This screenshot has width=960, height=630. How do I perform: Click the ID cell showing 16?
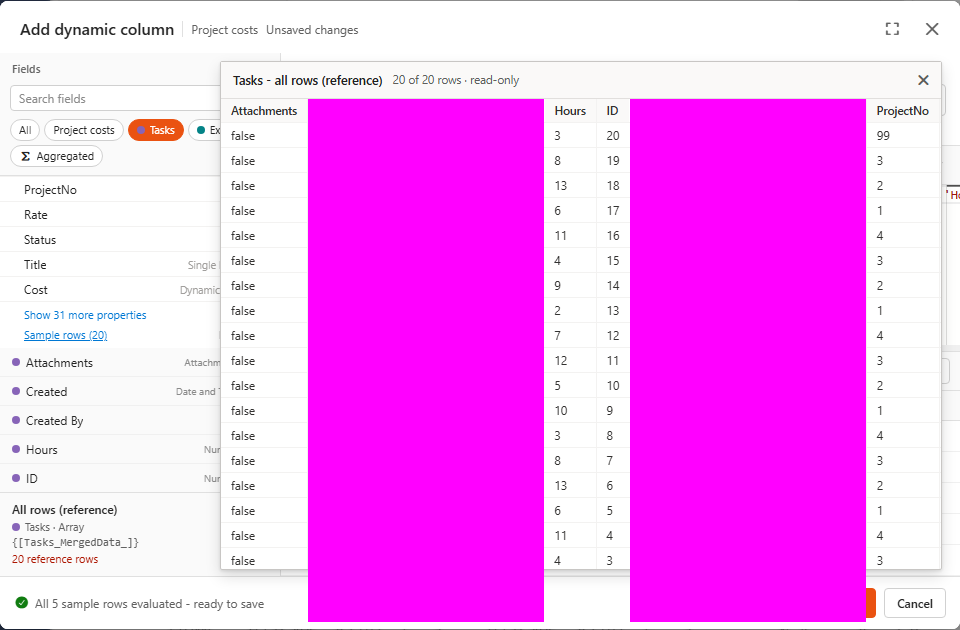[x=613, y=236]
